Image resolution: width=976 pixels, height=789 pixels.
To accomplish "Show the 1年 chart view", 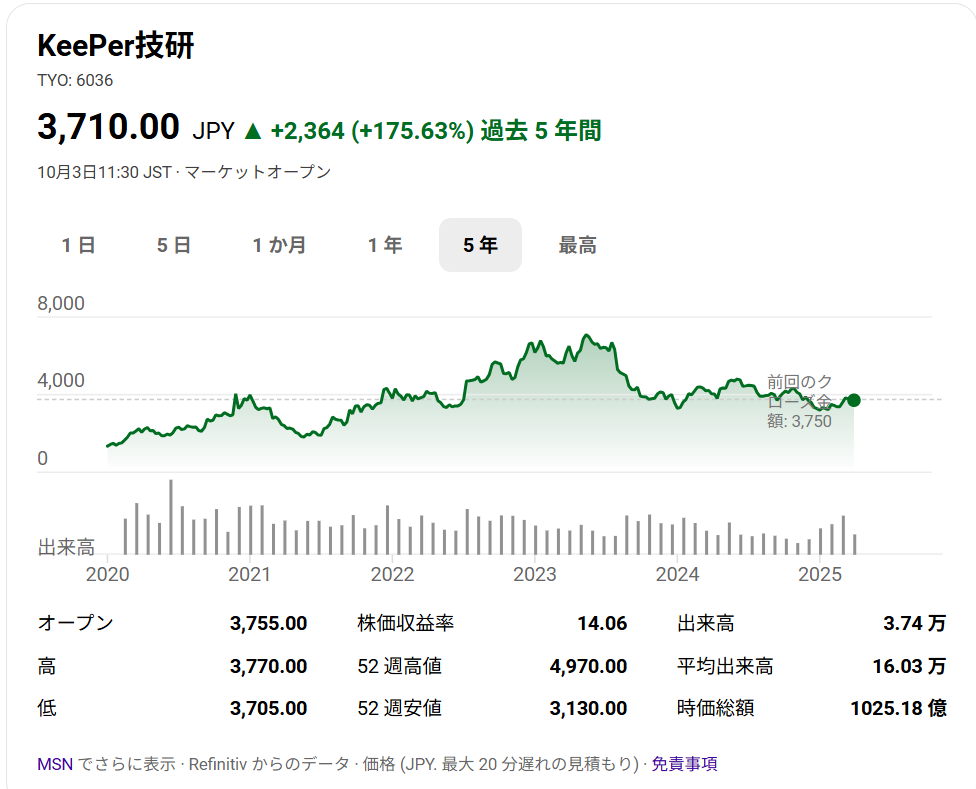I will click(x=385, y=245).
